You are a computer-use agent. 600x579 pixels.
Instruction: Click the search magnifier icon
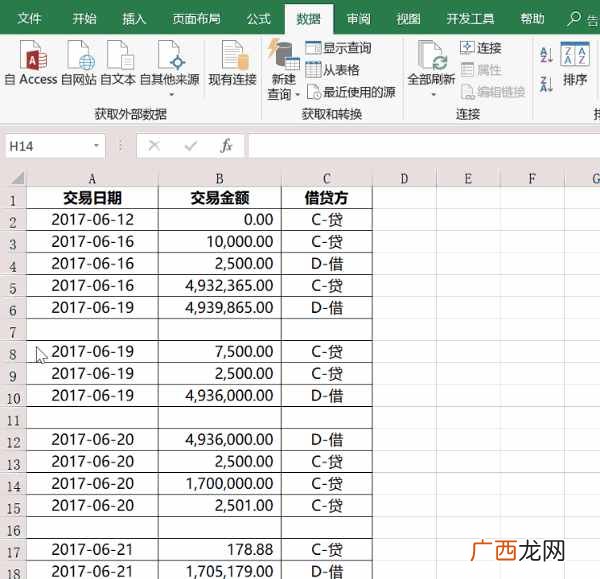point(574,18)
